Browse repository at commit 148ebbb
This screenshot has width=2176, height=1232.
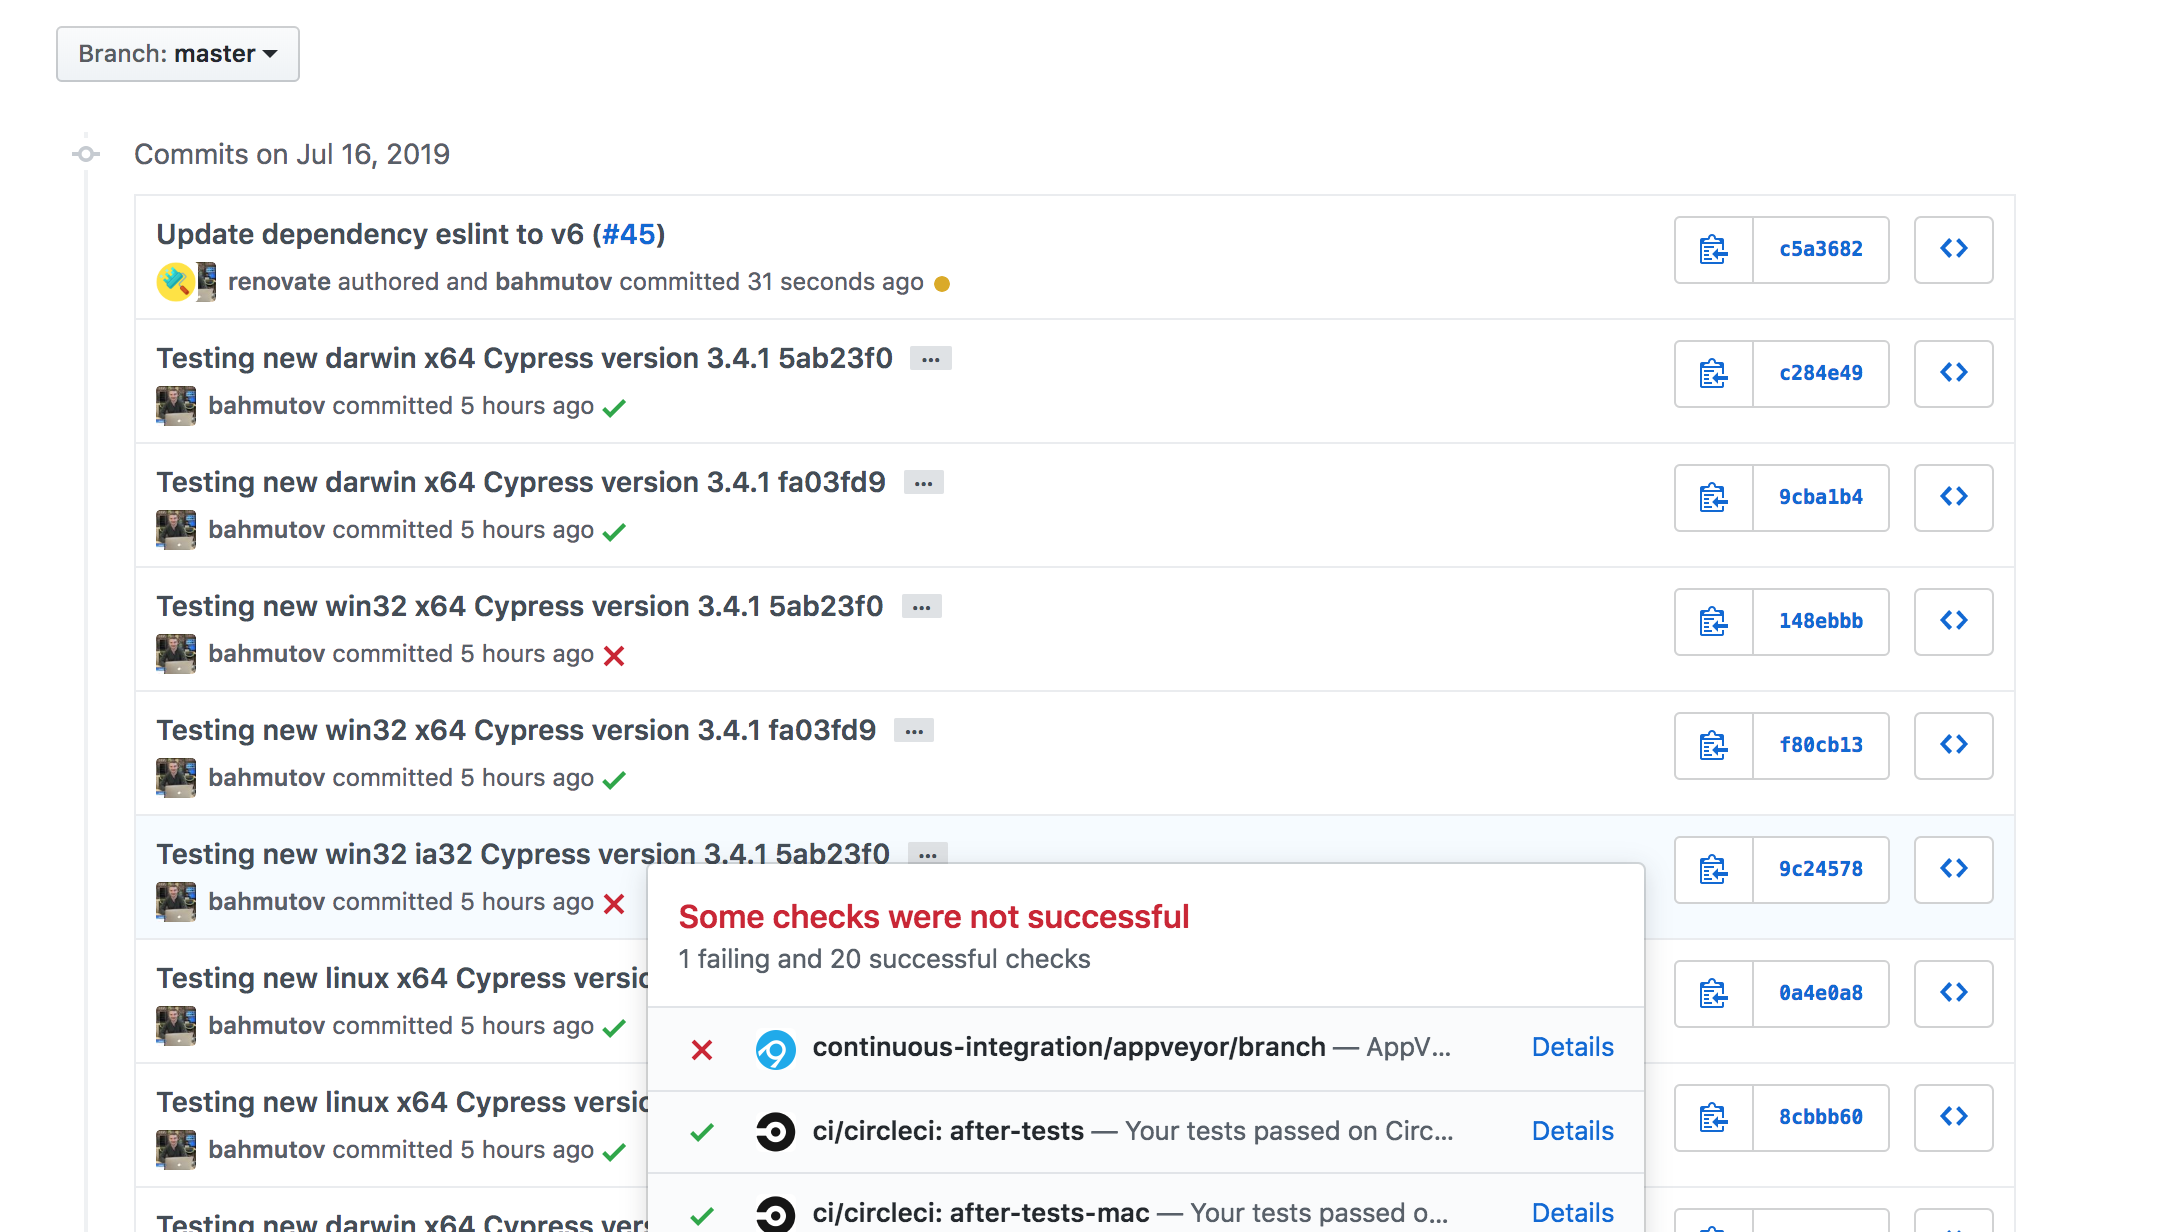click(x=1952, y=621)
